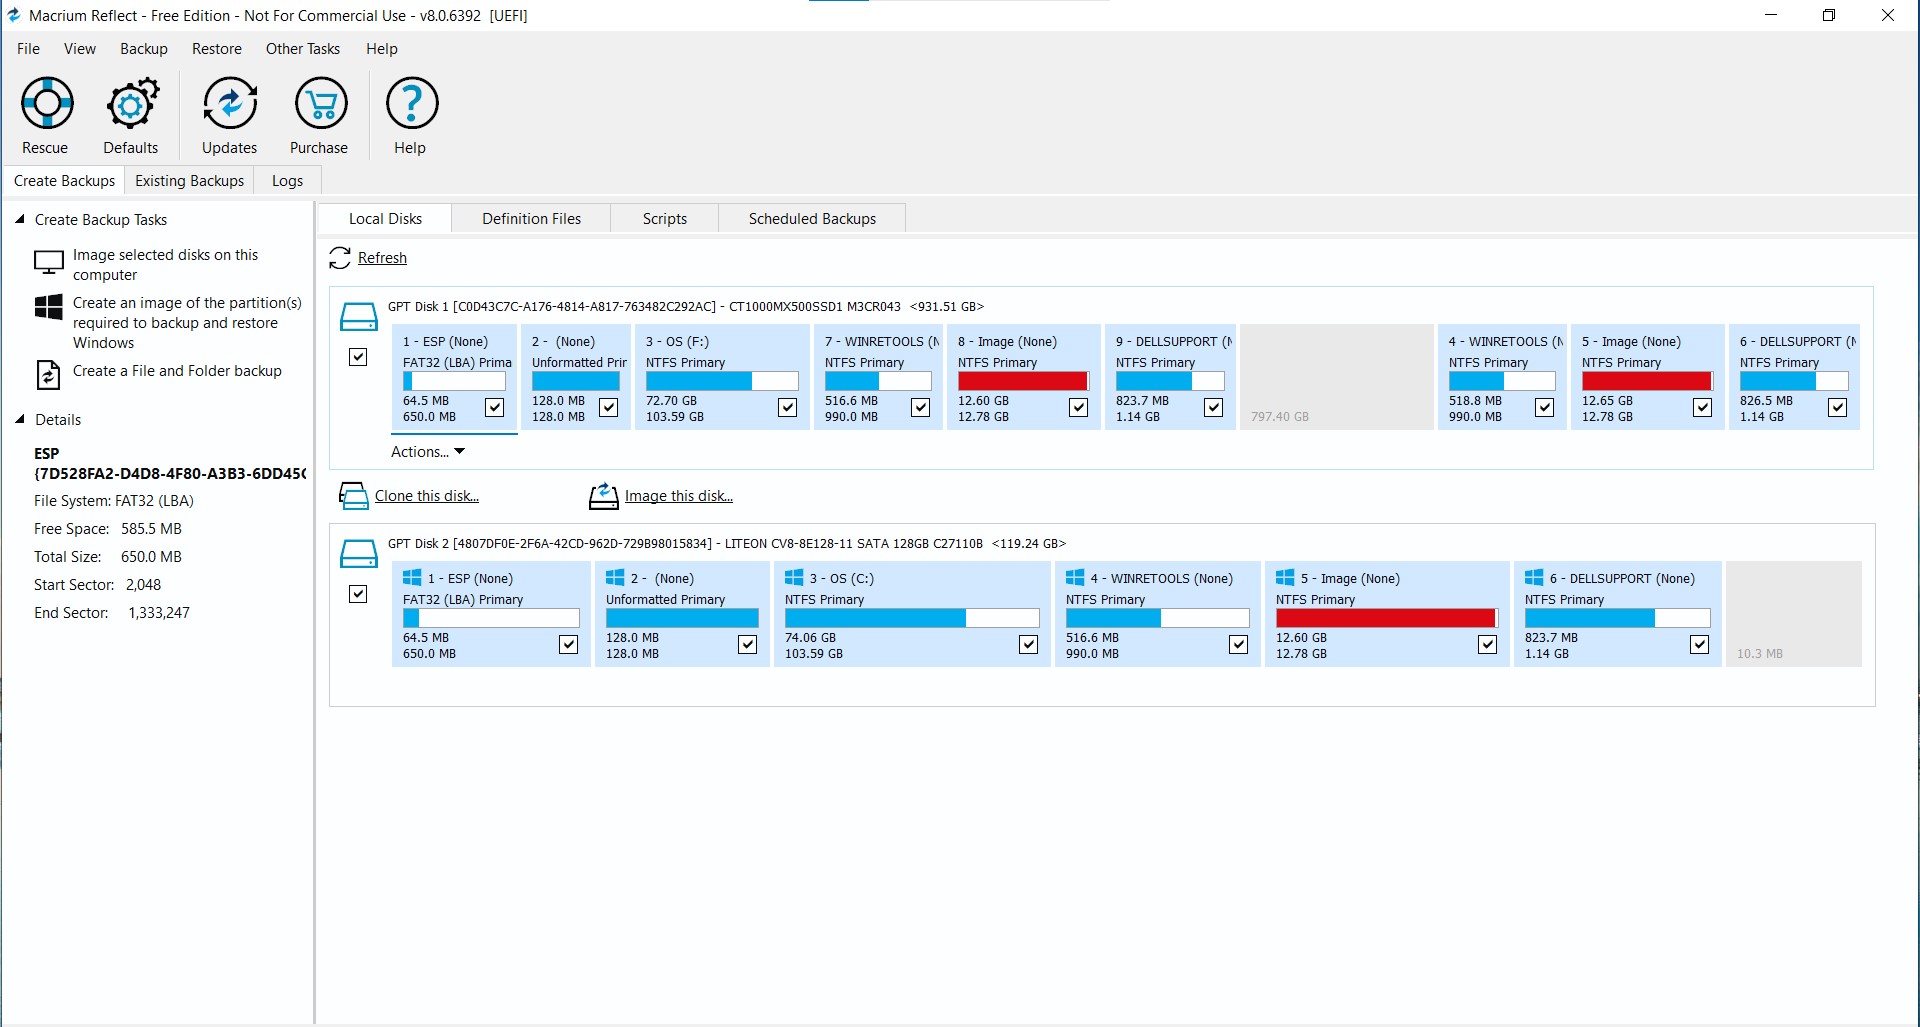This screenshot has width=1920, height=1027.
Task: Uncheck Disk 1 partition 5 Image checkbox
Action: tap(1702, 407)
